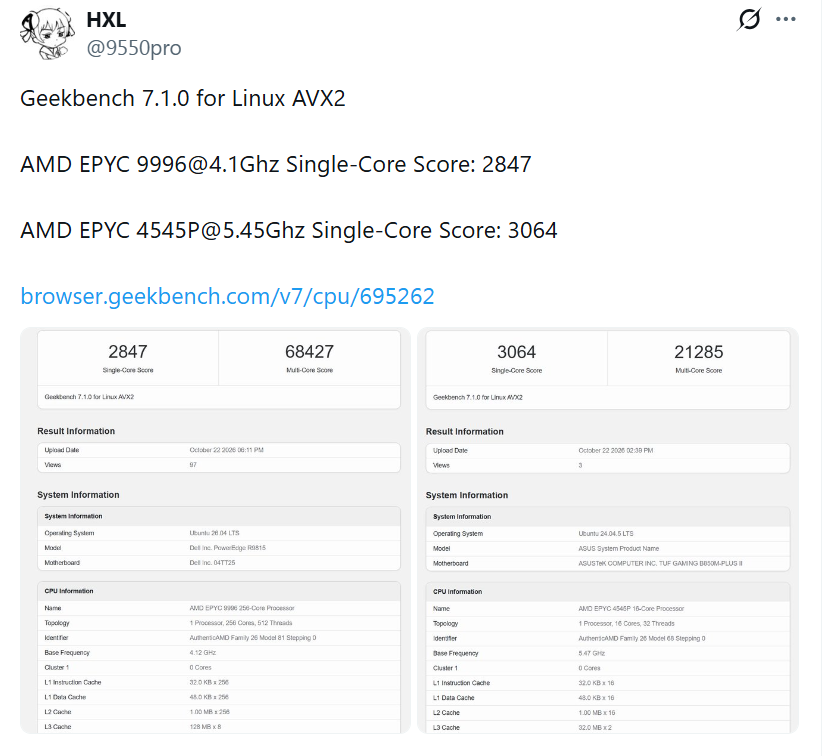Viewport: 822px width, 756px height.
Task: Click upload date 'October 22 2026 02:39 PM'
Action: pyautogui.click(x=616, y=450)
